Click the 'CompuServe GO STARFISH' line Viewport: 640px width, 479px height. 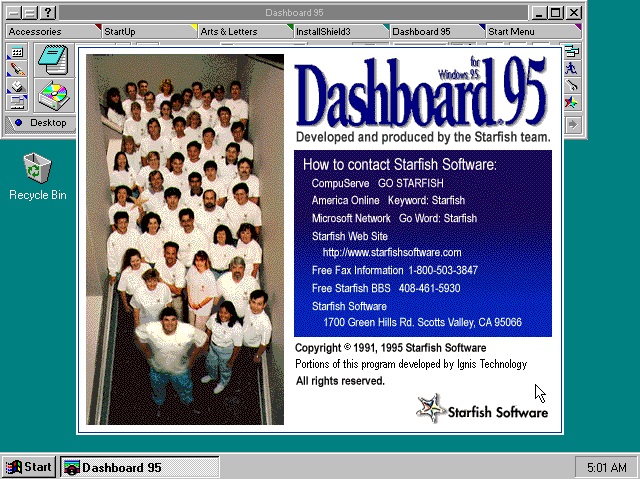378,183
